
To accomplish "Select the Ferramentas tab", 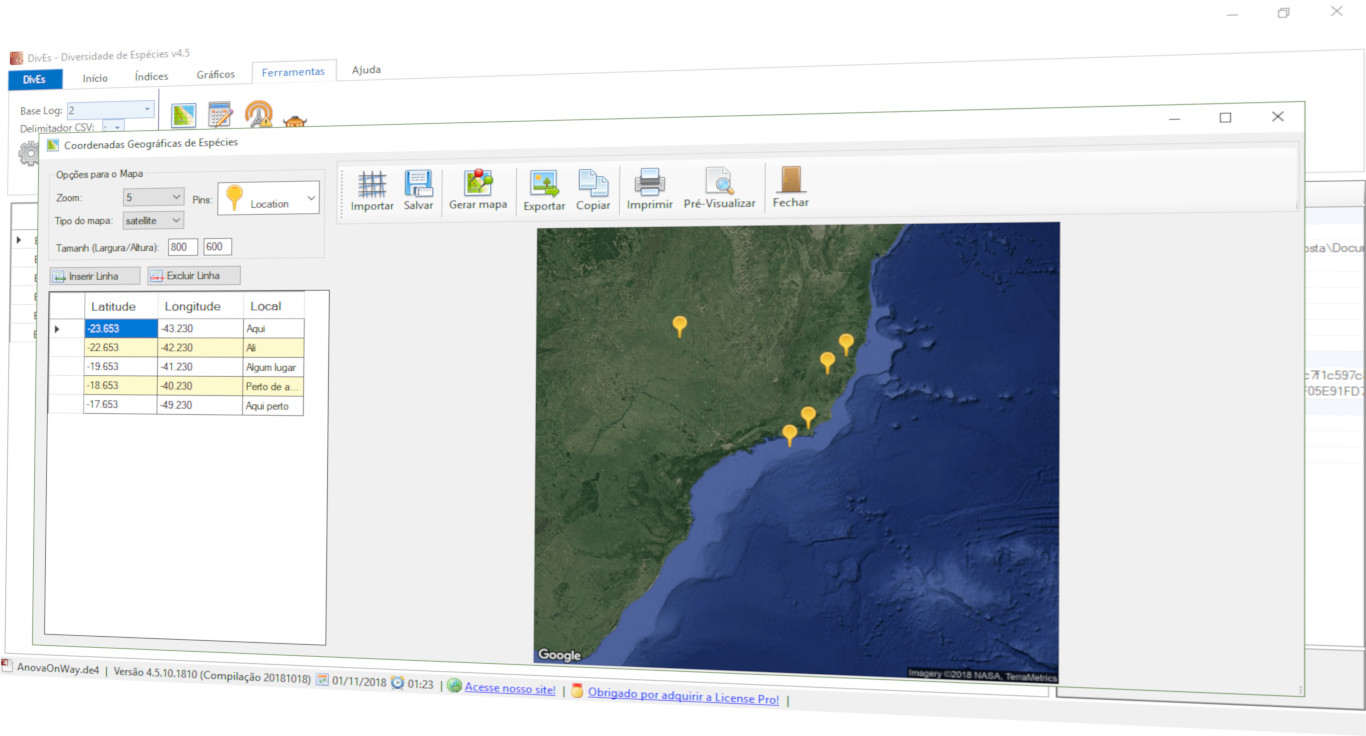I will click(x=293, y=72).
